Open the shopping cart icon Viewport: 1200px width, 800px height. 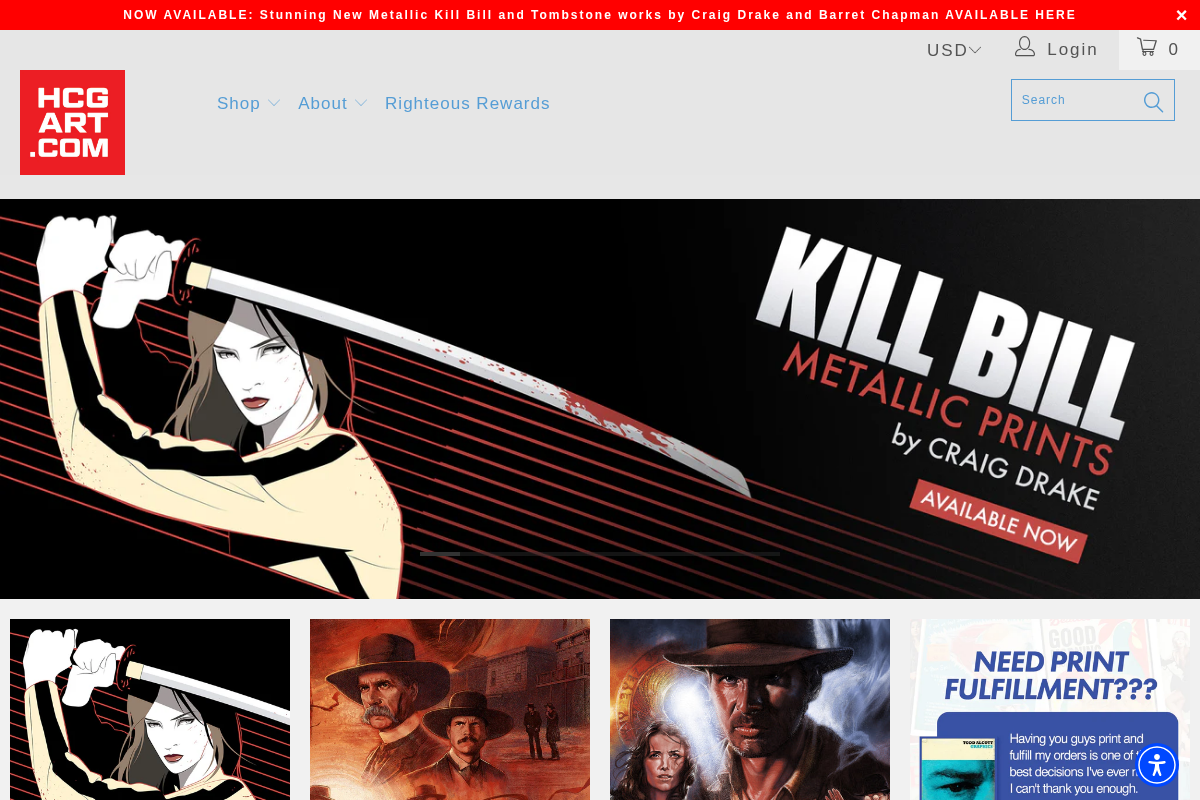[1148, 48]
